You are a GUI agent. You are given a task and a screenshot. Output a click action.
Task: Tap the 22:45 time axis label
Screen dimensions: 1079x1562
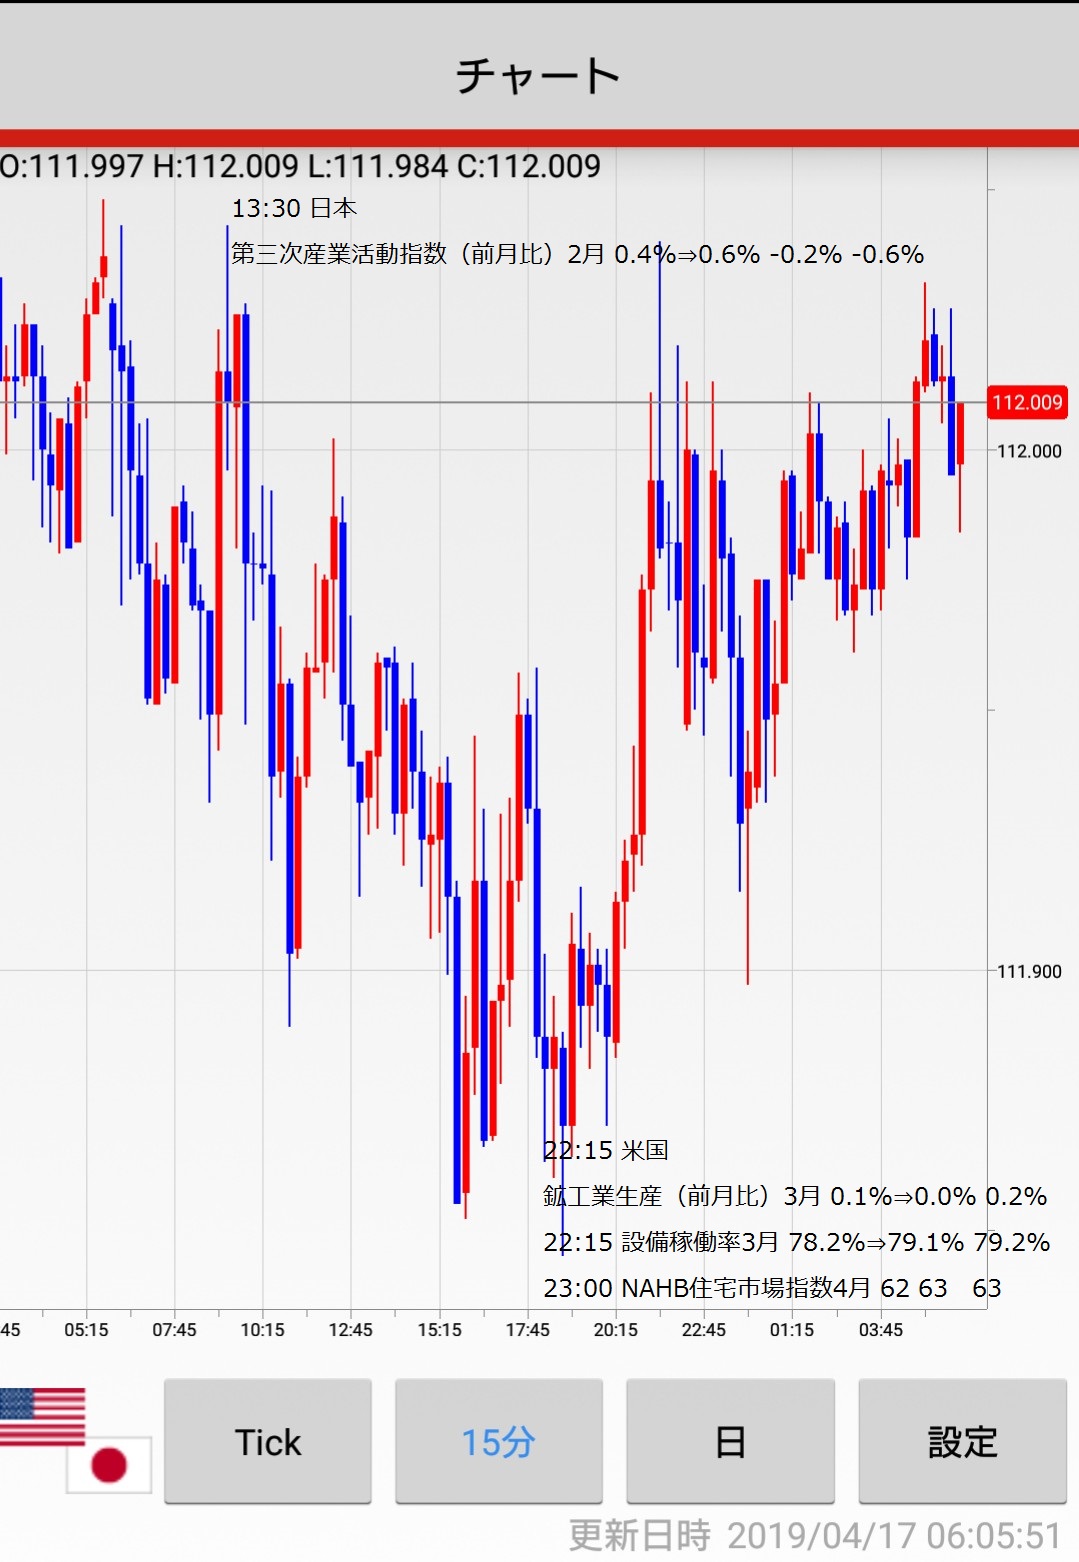703,1330
